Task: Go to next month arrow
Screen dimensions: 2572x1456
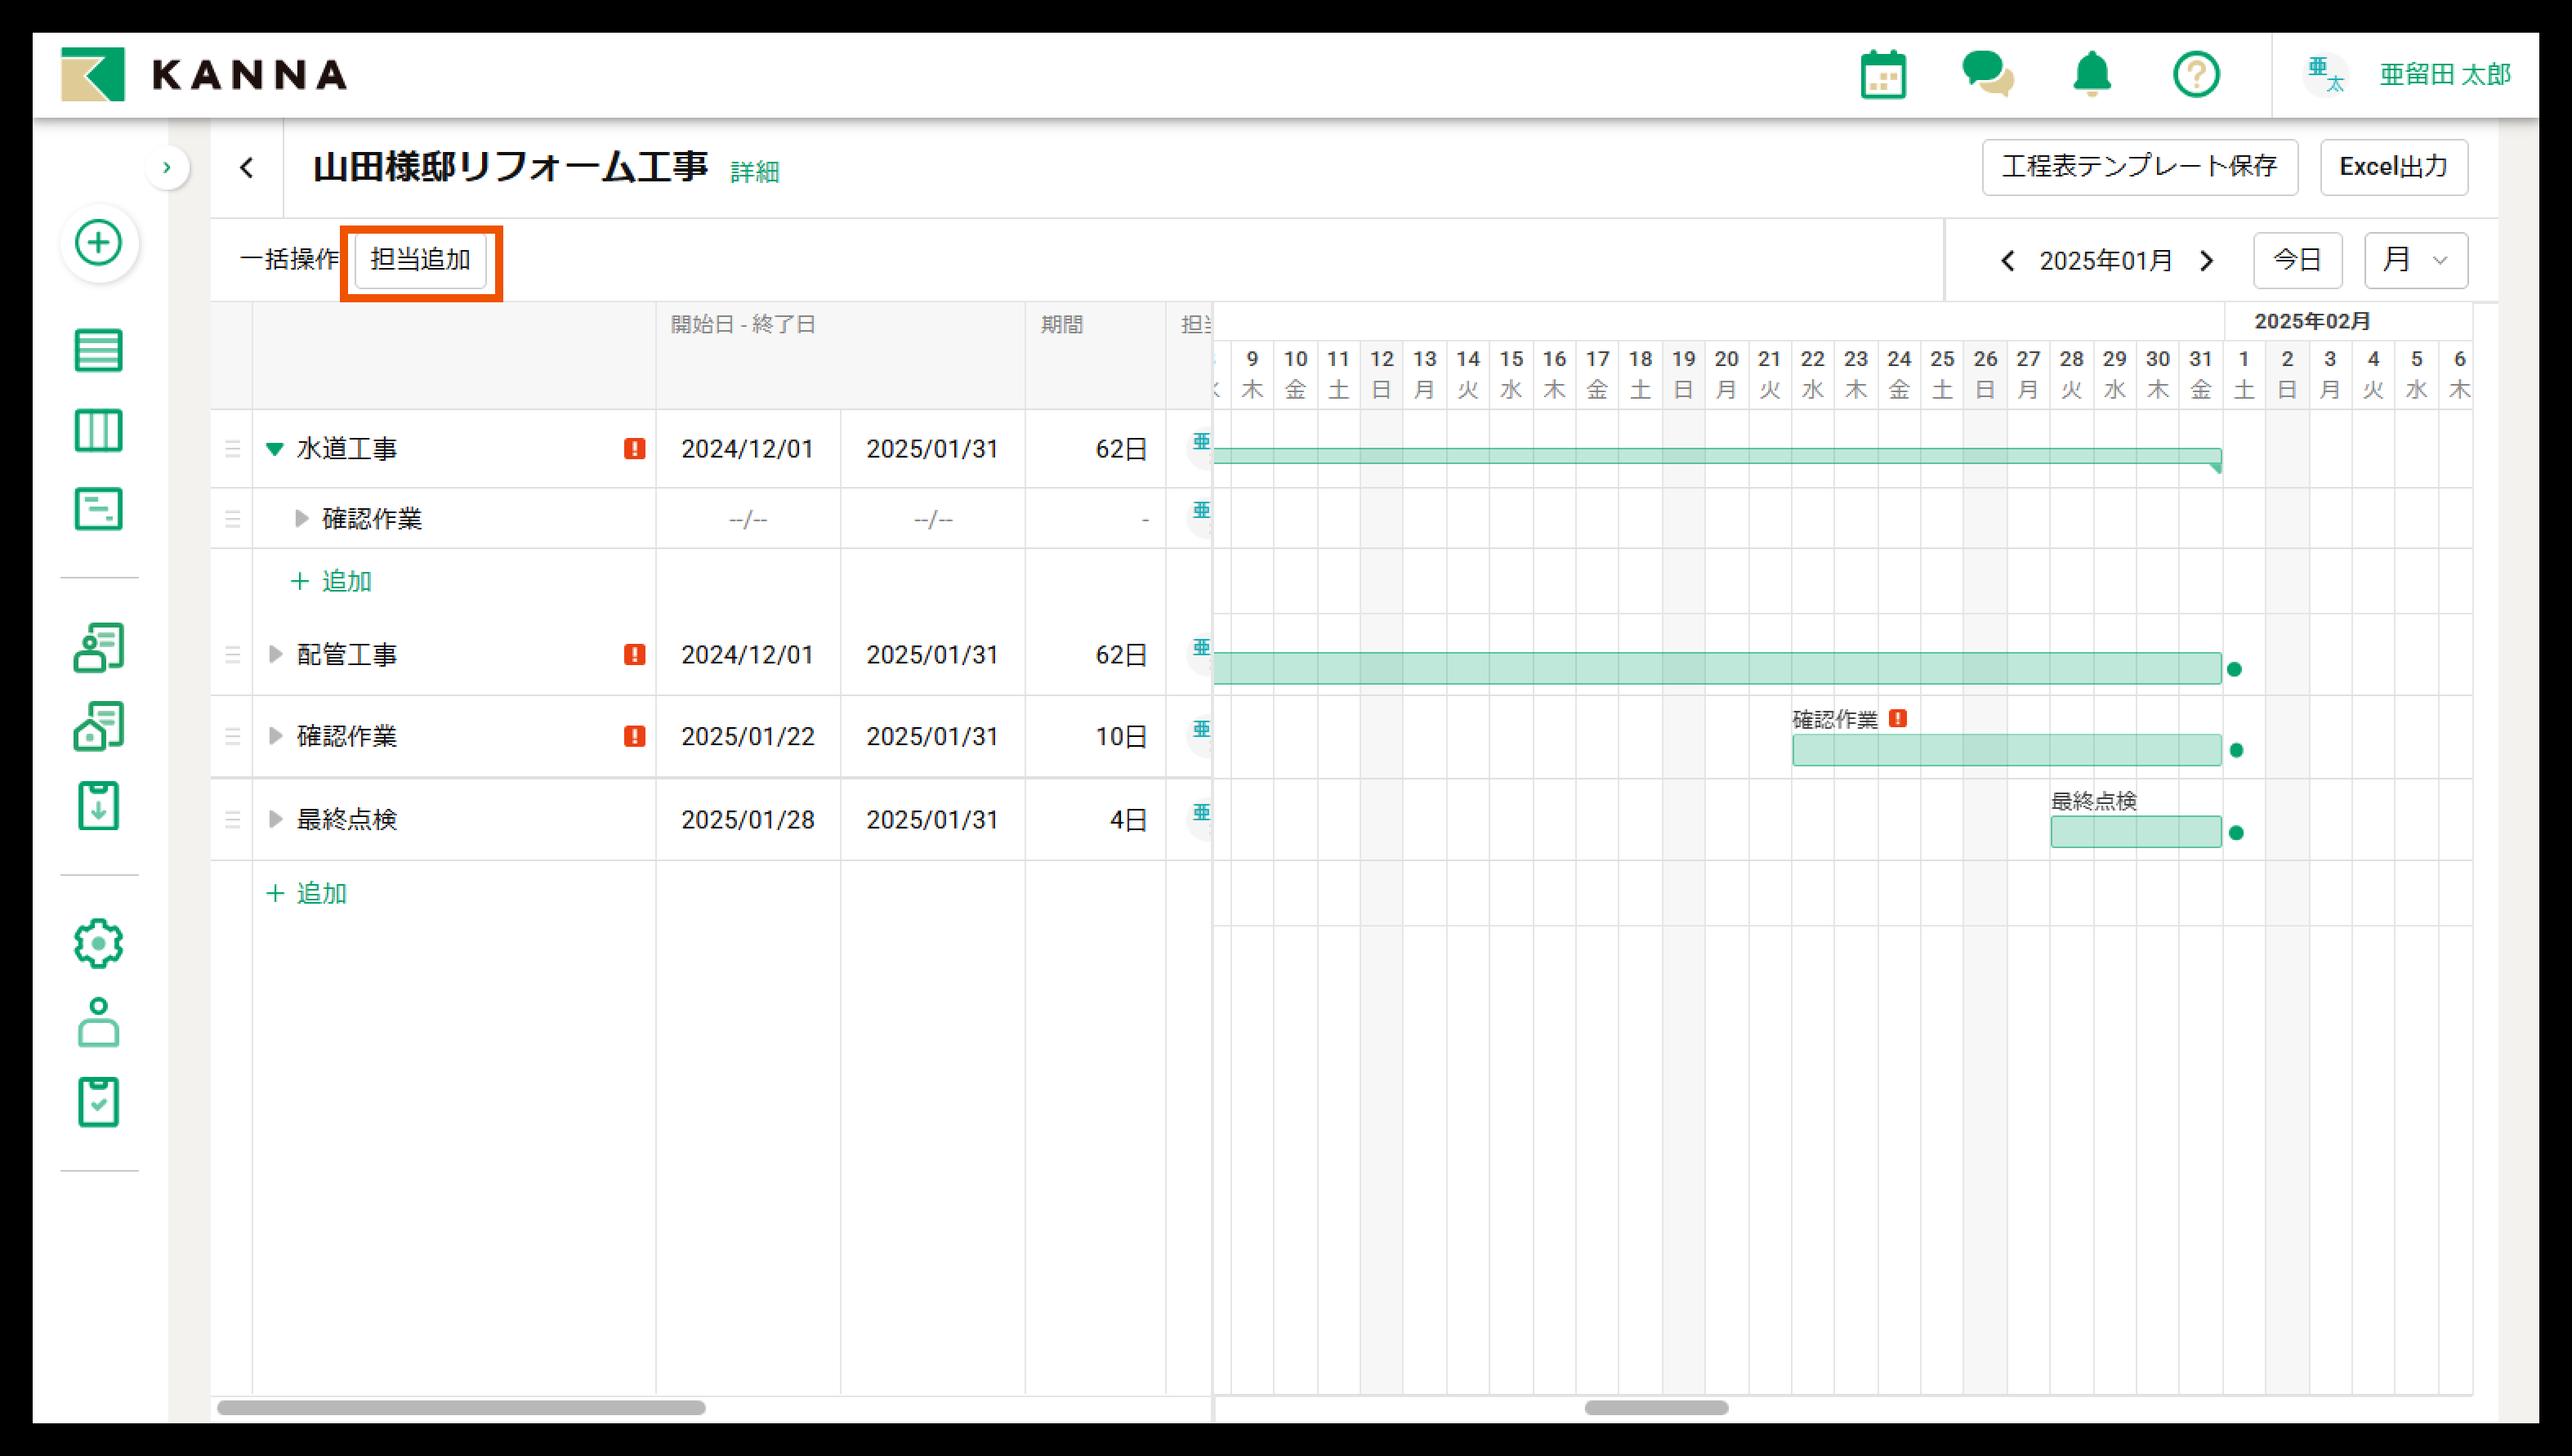Action: (x=2207, y=261)
